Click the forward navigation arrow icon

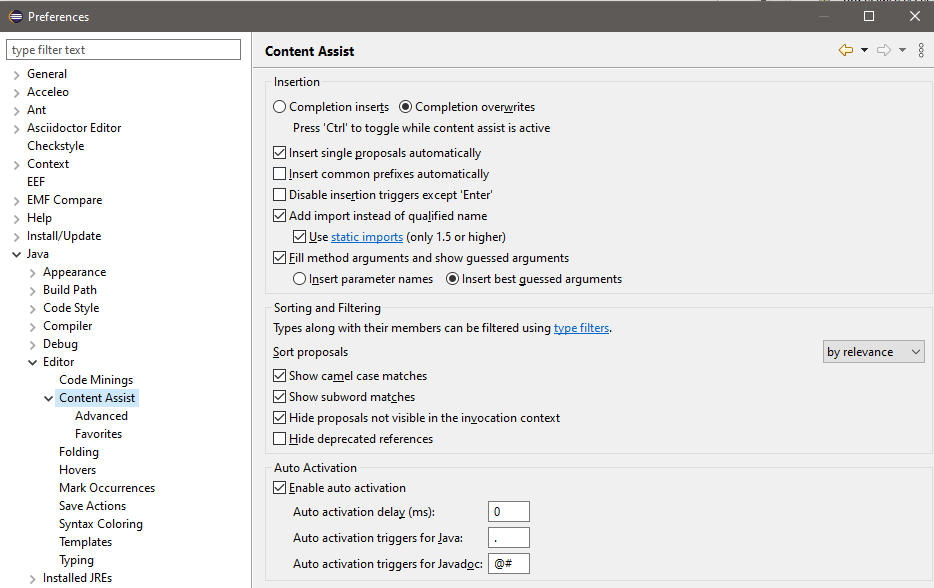pyautogui.click(x=883, y=51)
